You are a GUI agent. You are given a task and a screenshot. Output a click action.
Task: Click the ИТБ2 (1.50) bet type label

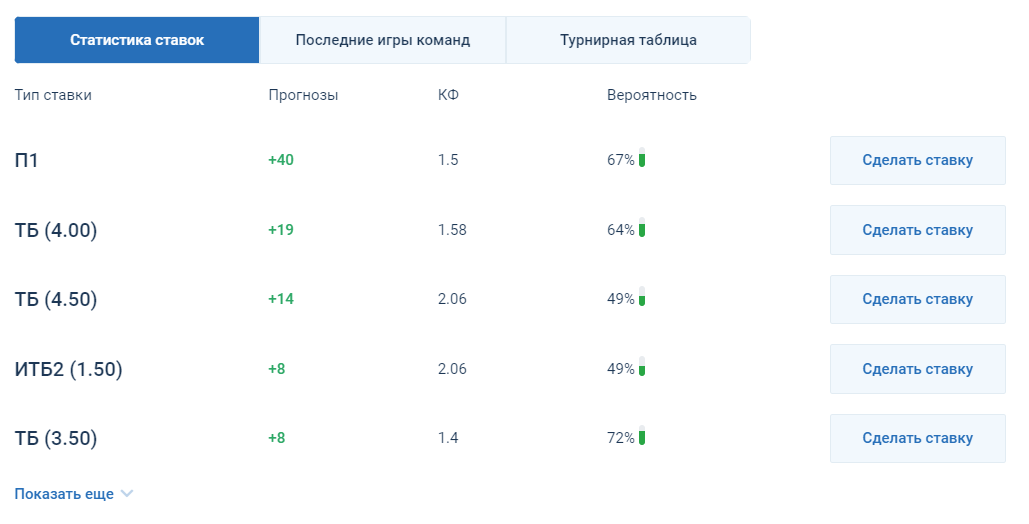click(68, 369)
